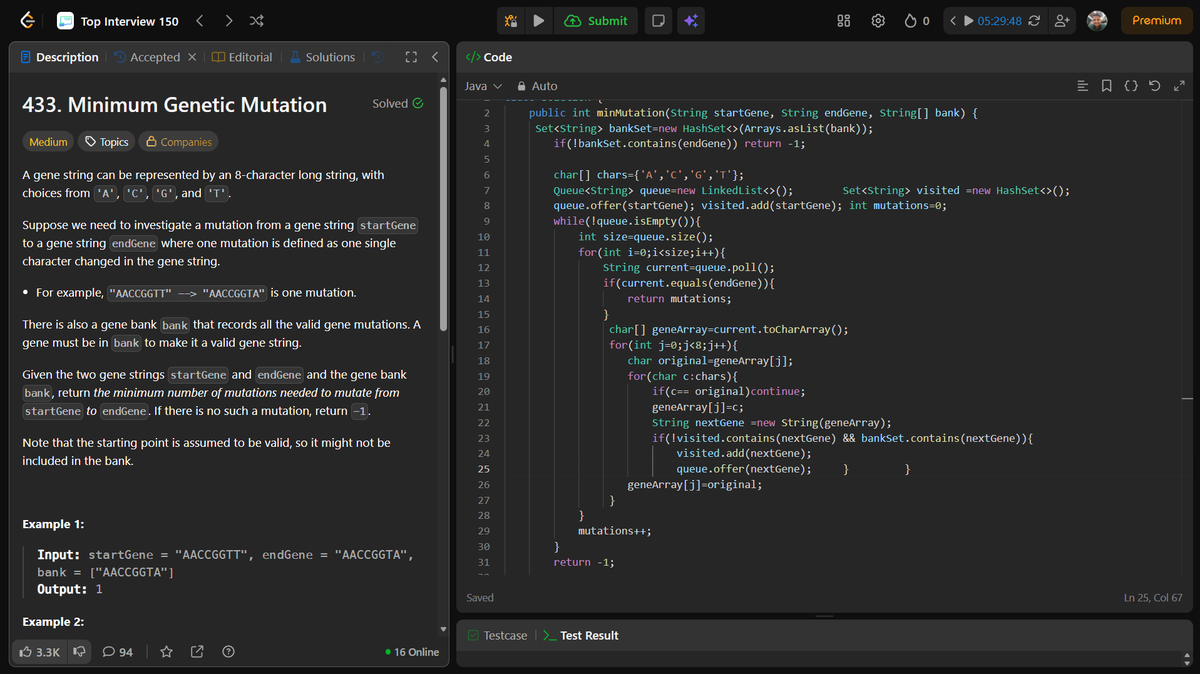Reset the timer with refresh icon

(1036, 21)
